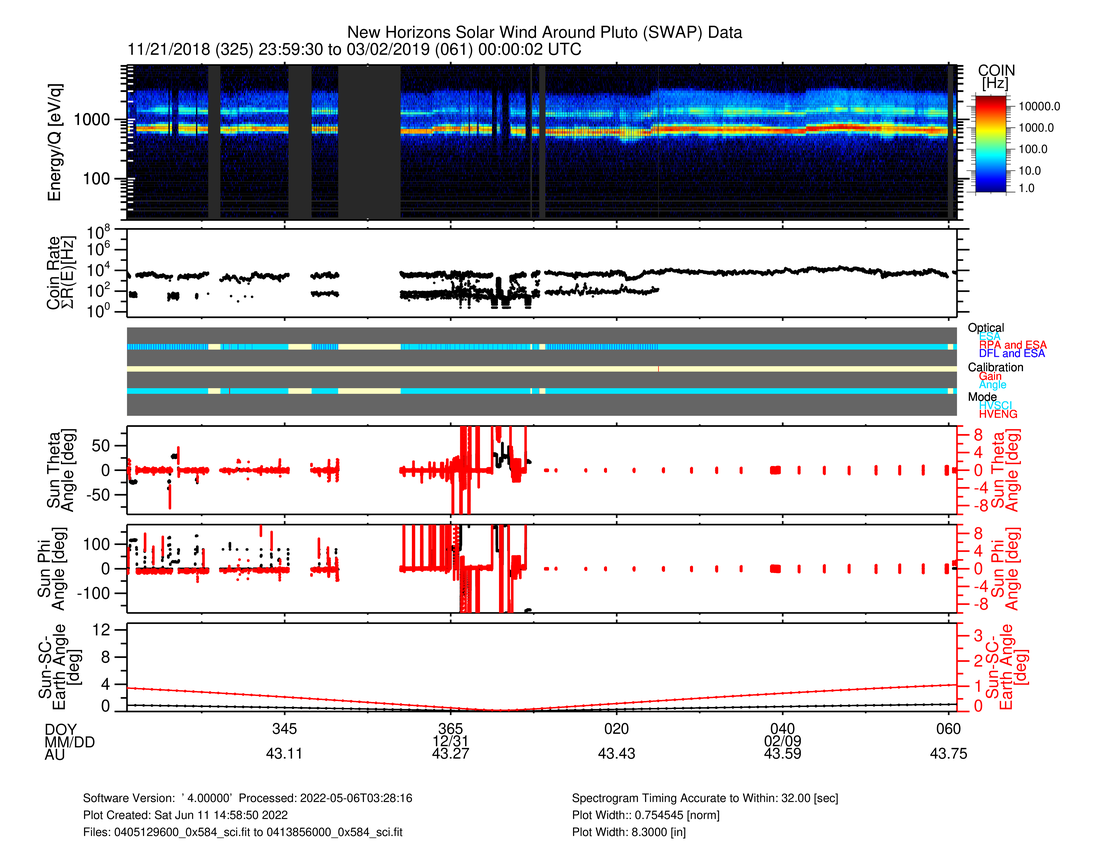1100x850 pixels.
Task: Select the 'DFL and ESA' legend entry
Action: pyautogui.click(x=1012, y=353)
